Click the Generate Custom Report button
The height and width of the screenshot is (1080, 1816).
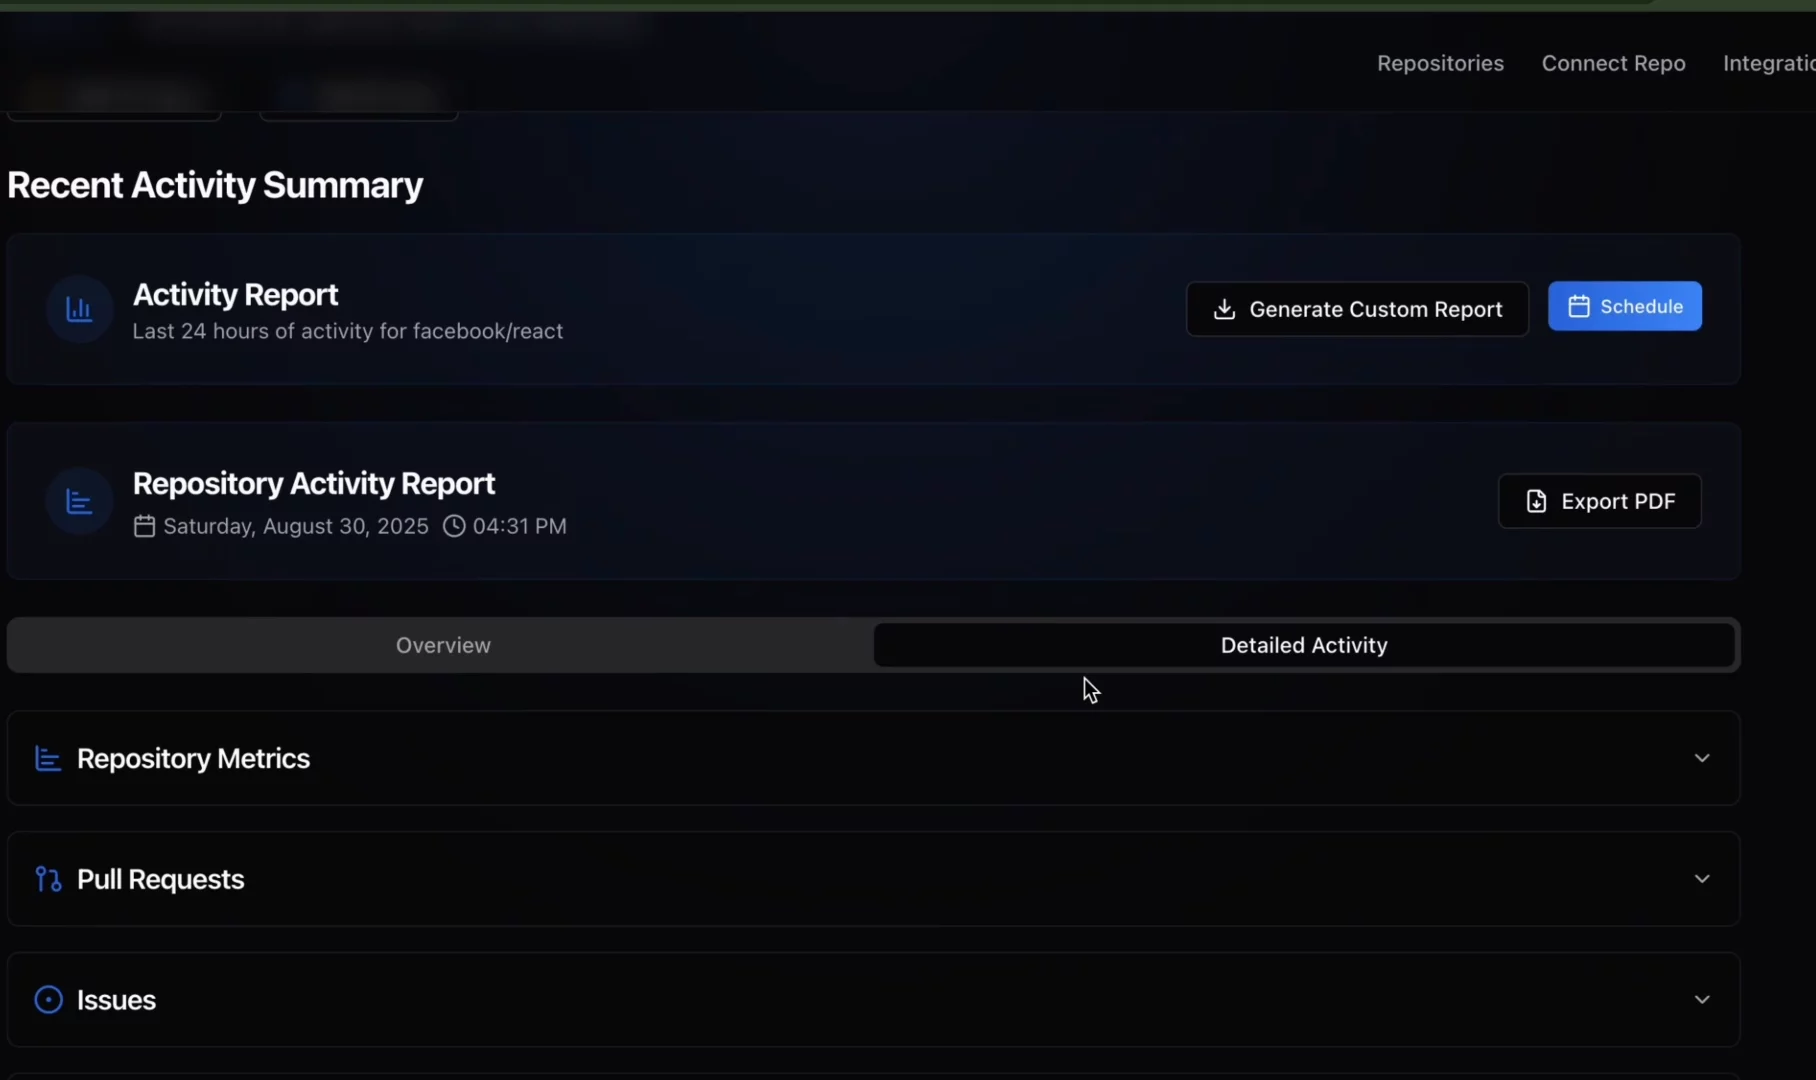tap(1357, 309)
